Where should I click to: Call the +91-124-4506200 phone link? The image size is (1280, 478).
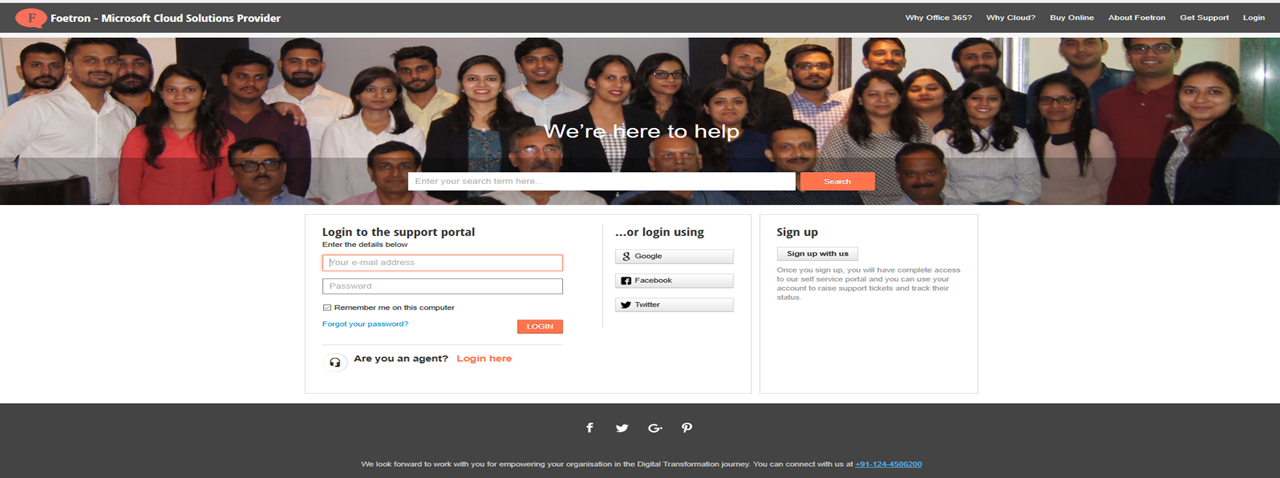click(889, 464)
